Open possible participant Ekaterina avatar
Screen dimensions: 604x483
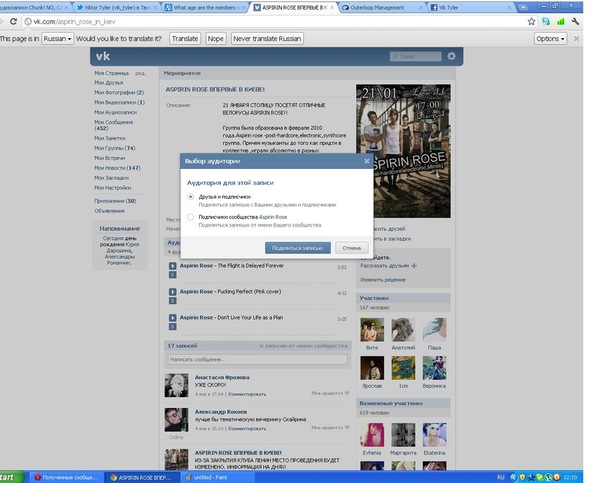point(435,435)
